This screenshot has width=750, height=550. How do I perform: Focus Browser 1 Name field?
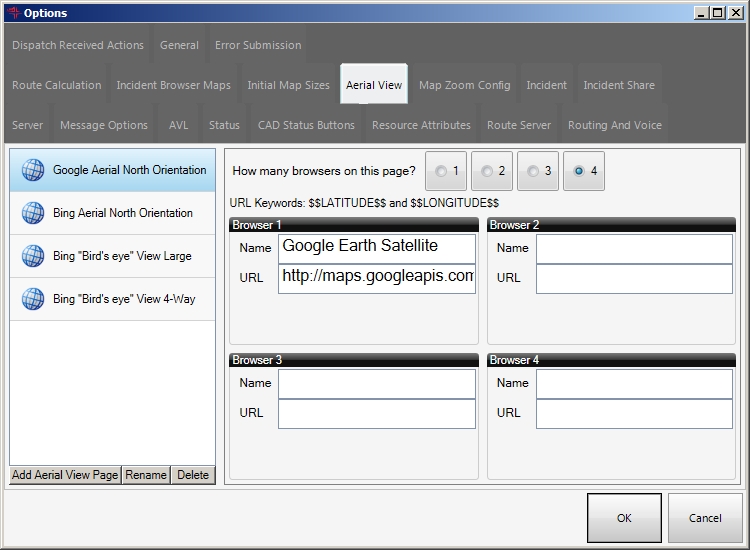point(377,248)
